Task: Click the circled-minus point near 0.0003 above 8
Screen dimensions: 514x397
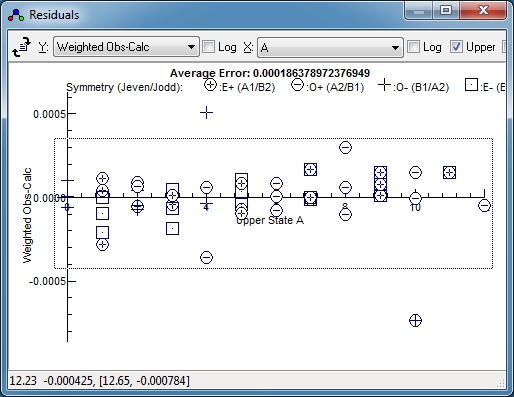Action: [x=345, y=147]
